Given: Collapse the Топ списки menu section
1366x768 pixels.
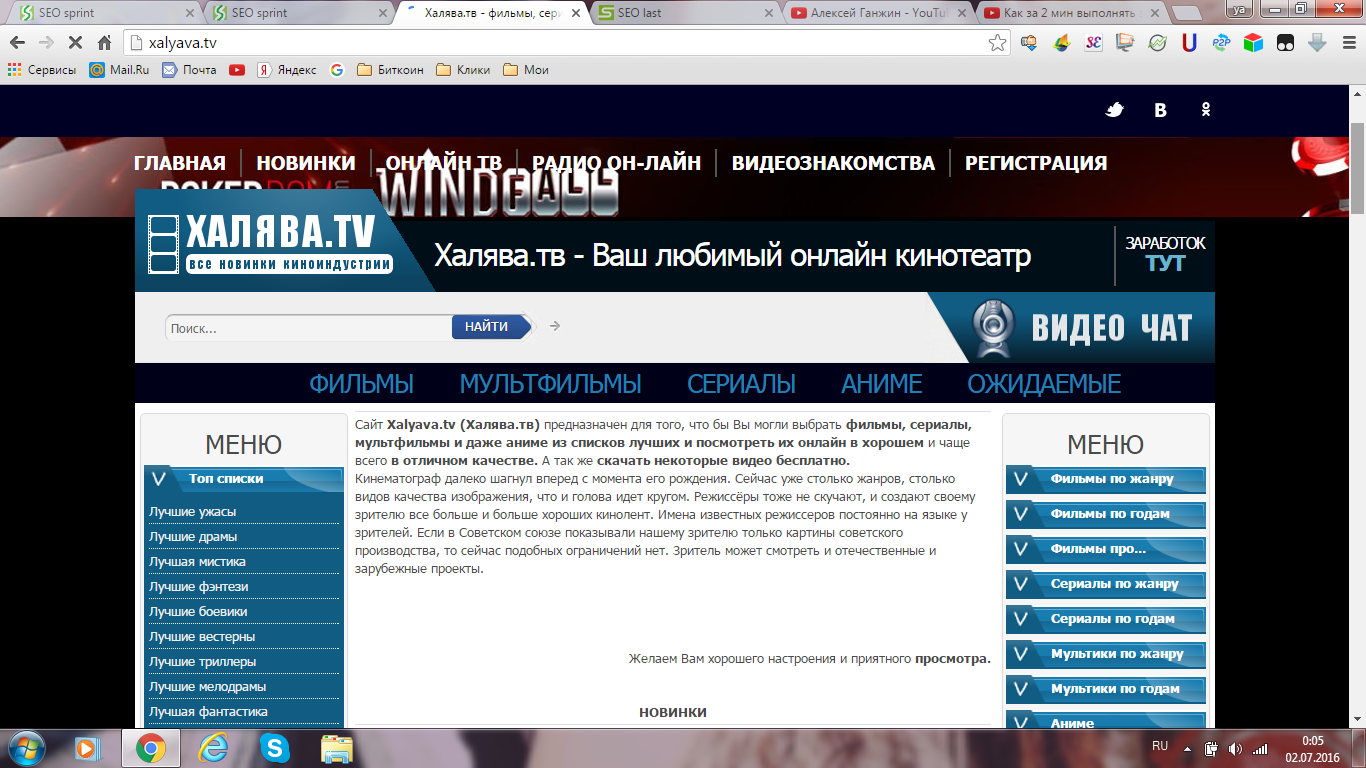Looking at the screenshot, I should (243, 479).
